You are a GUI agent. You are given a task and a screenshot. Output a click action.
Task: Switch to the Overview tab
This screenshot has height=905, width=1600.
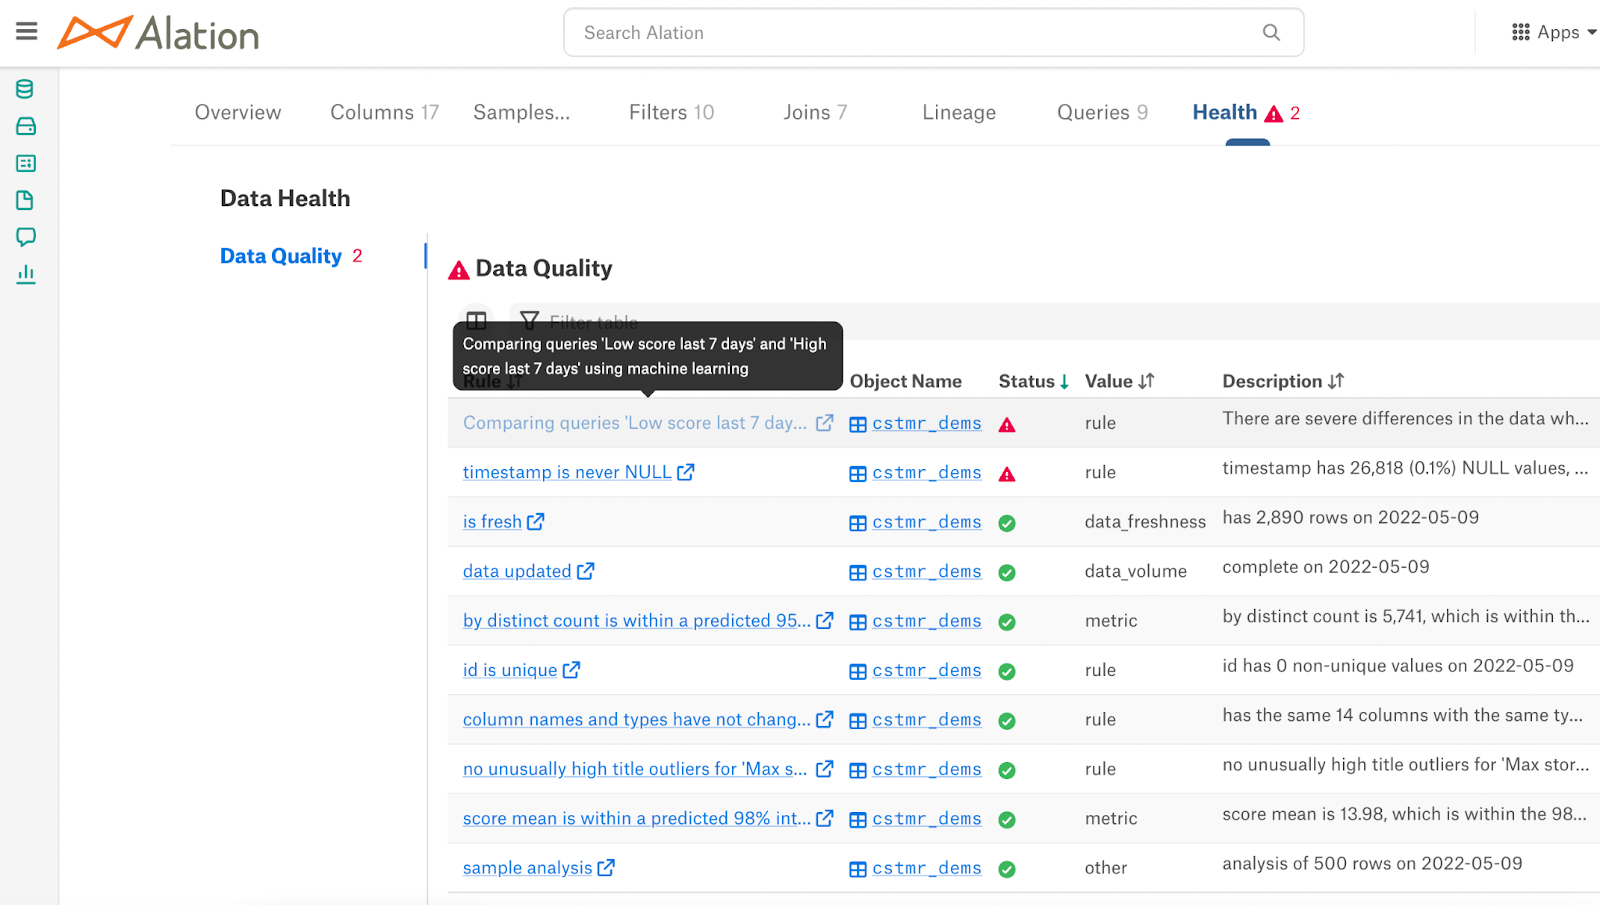(238, 112)
